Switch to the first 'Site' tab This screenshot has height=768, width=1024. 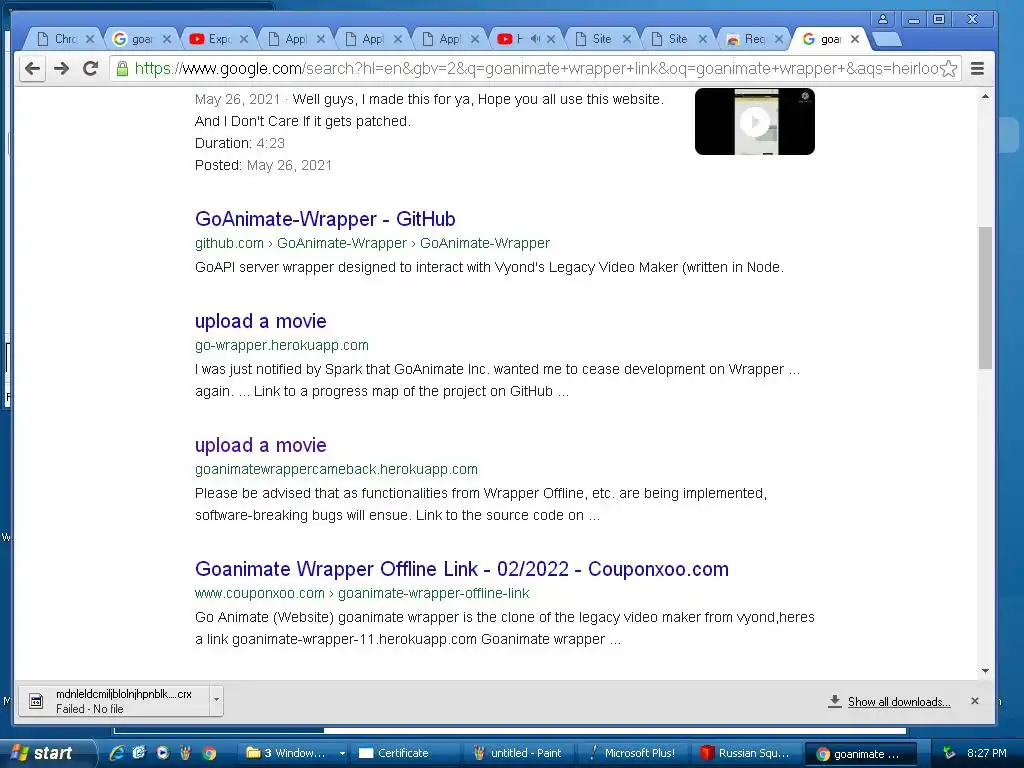click(x=601, y=39)
